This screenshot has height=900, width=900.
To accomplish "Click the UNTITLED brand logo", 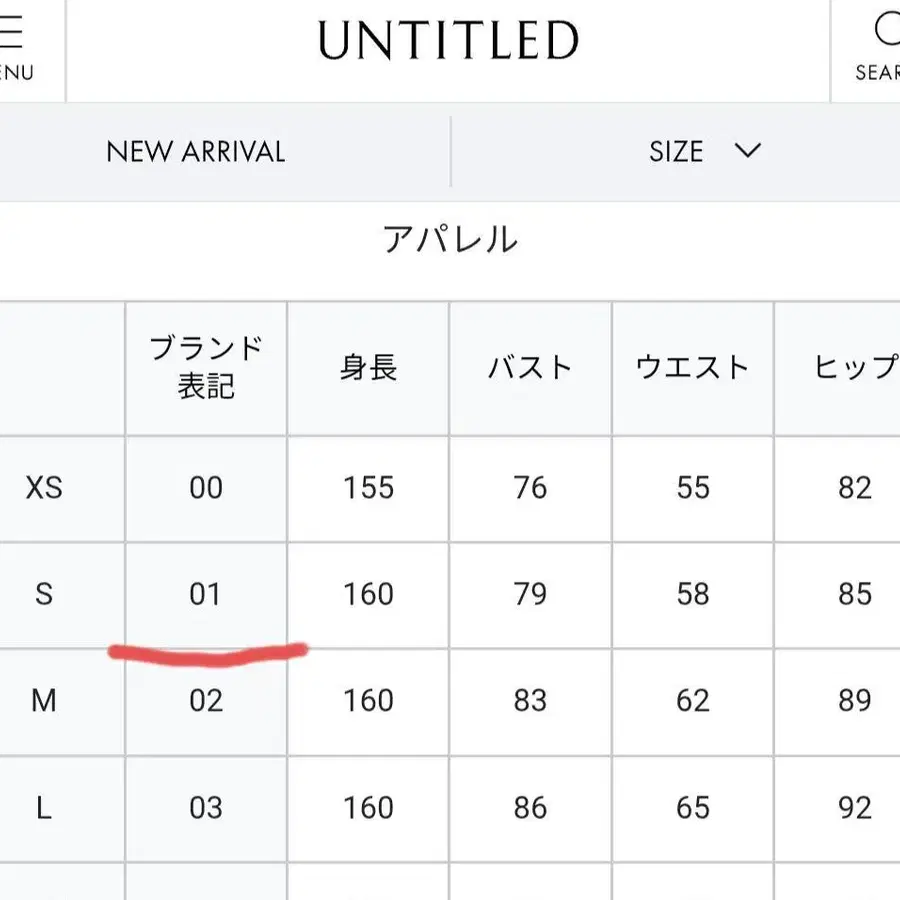I will 448,42.
